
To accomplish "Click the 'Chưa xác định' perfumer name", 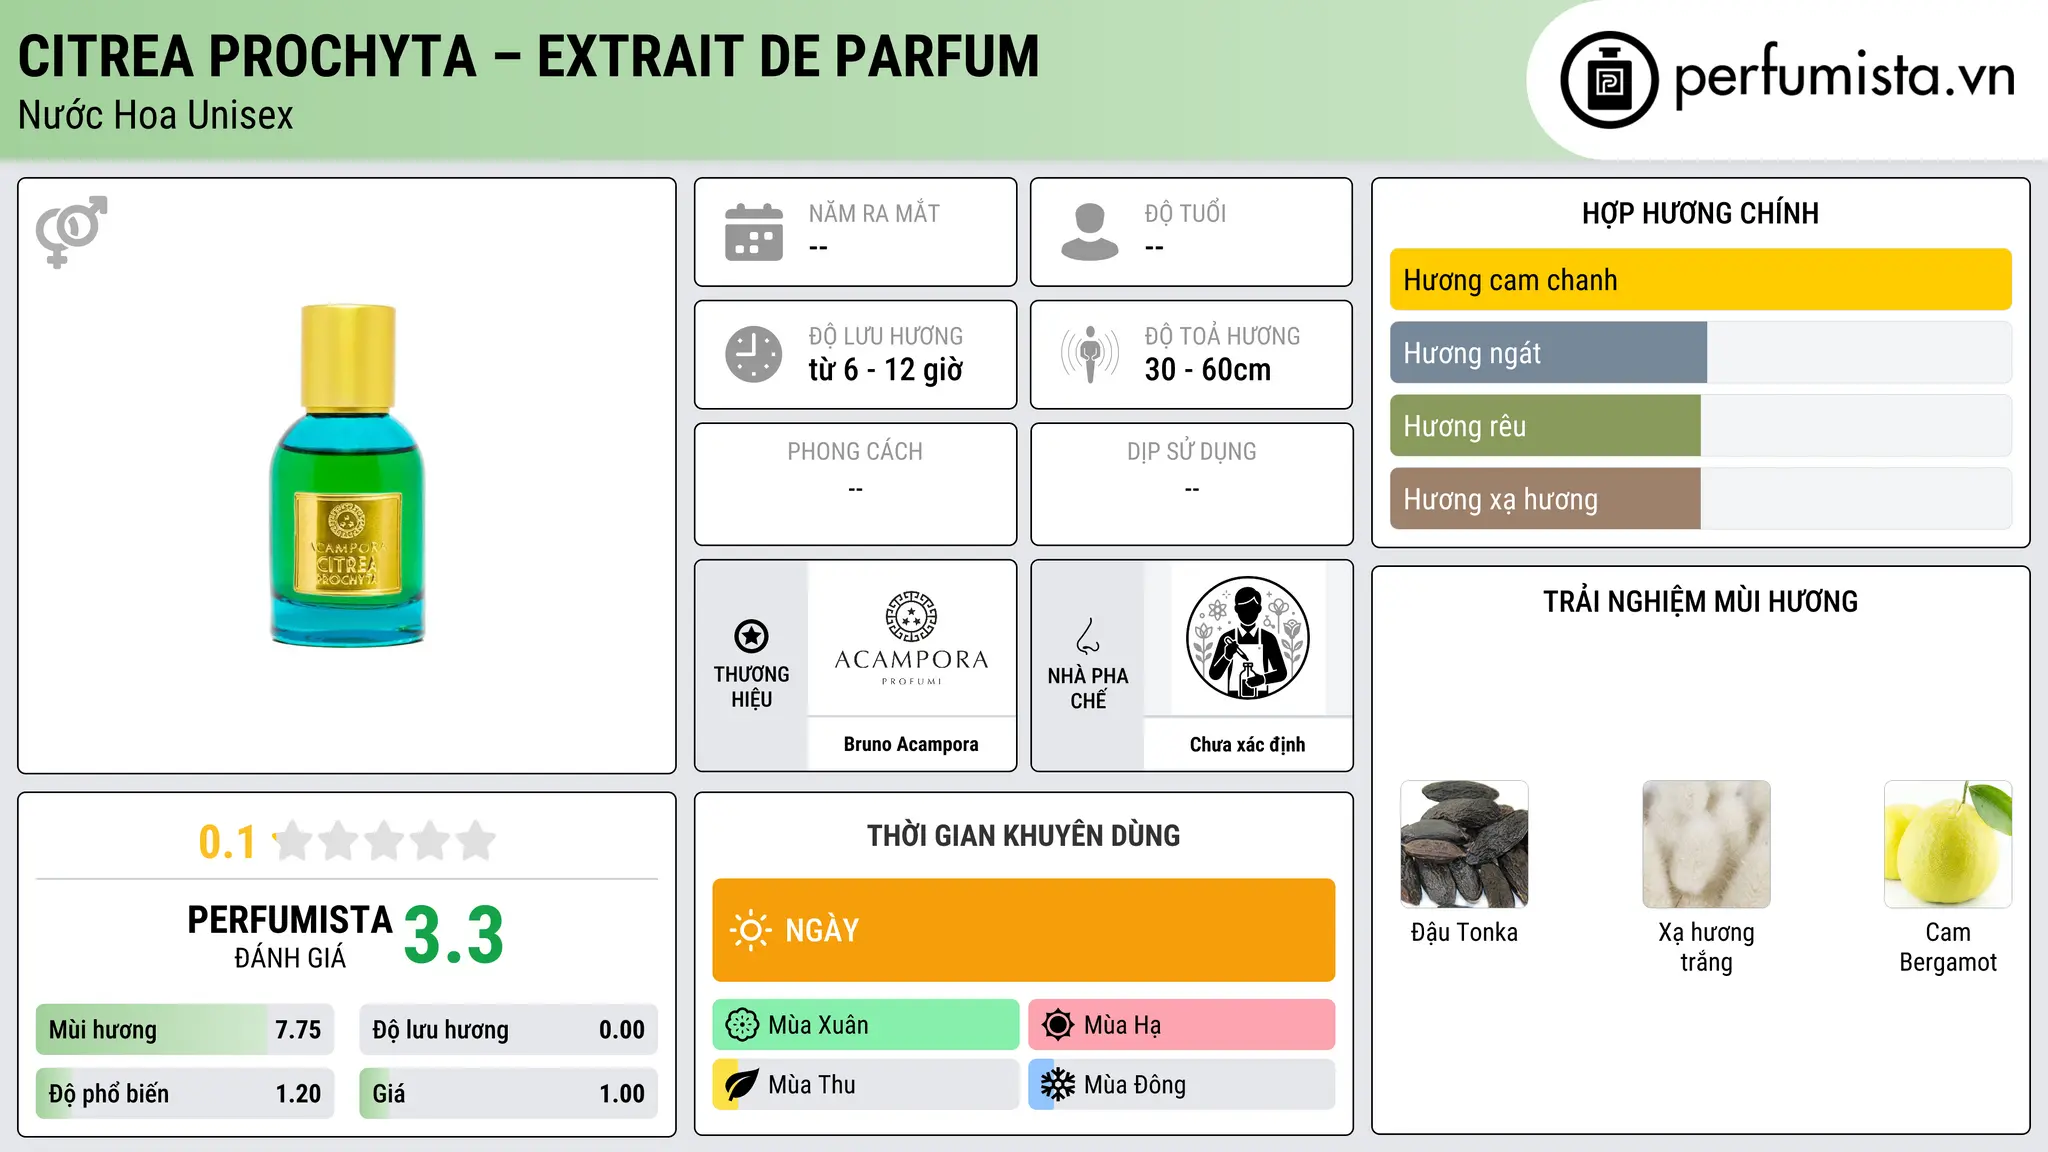I will coord(1247,744).
